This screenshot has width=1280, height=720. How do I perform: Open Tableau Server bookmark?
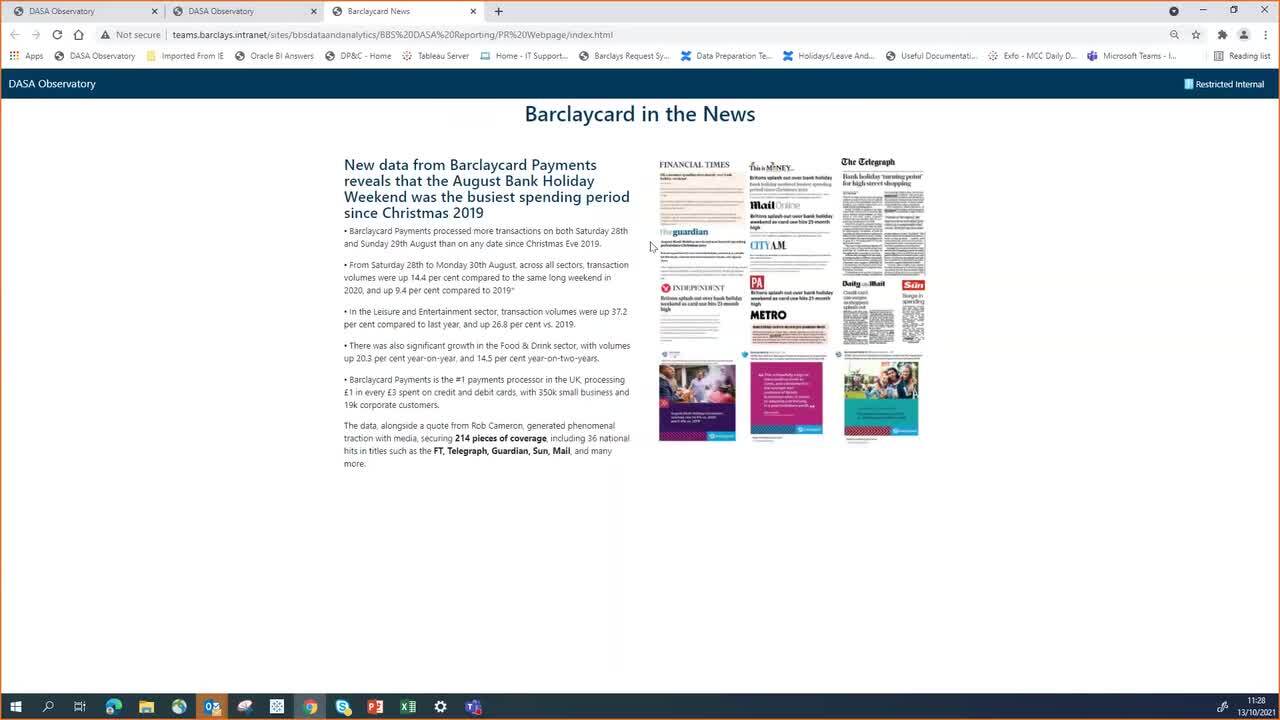point(435,56)
